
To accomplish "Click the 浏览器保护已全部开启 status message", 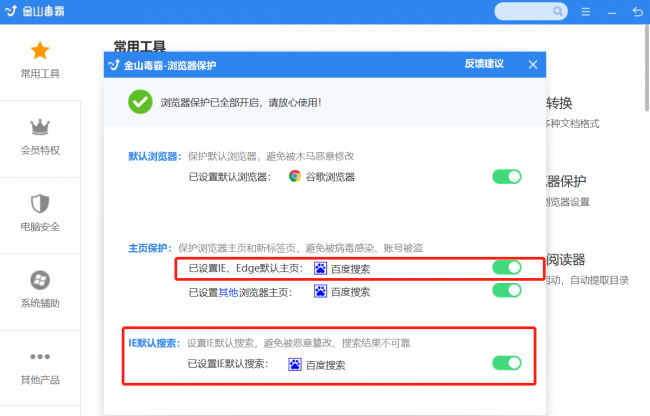I will (x=241, y=102).
